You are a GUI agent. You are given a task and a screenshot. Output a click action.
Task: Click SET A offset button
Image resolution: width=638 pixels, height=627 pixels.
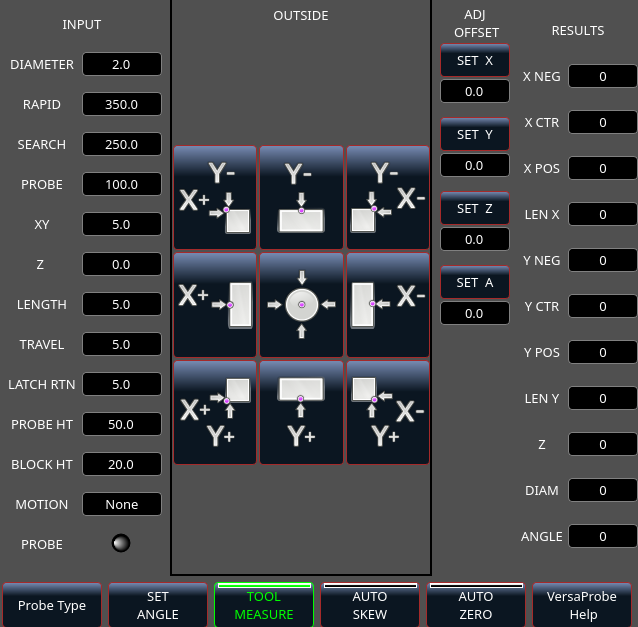pos(475,282)
